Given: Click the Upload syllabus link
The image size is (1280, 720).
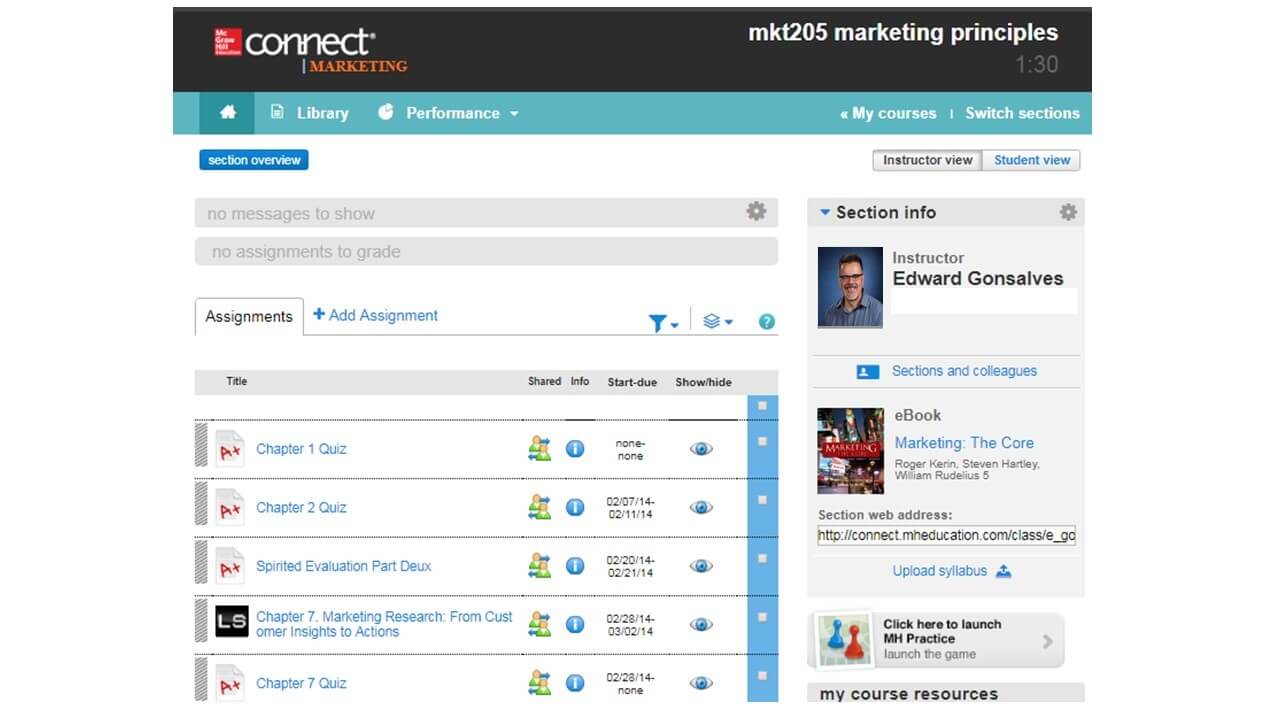Looking at the screenshot, I should pos(939,571).
